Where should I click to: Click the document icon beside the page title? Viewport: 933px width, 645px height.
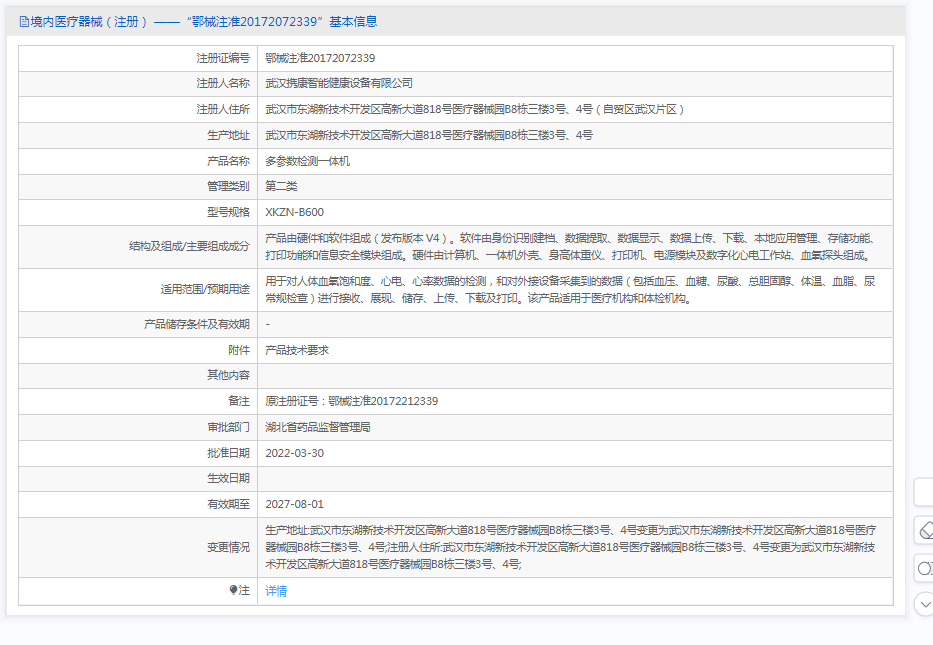pos(24,21)
